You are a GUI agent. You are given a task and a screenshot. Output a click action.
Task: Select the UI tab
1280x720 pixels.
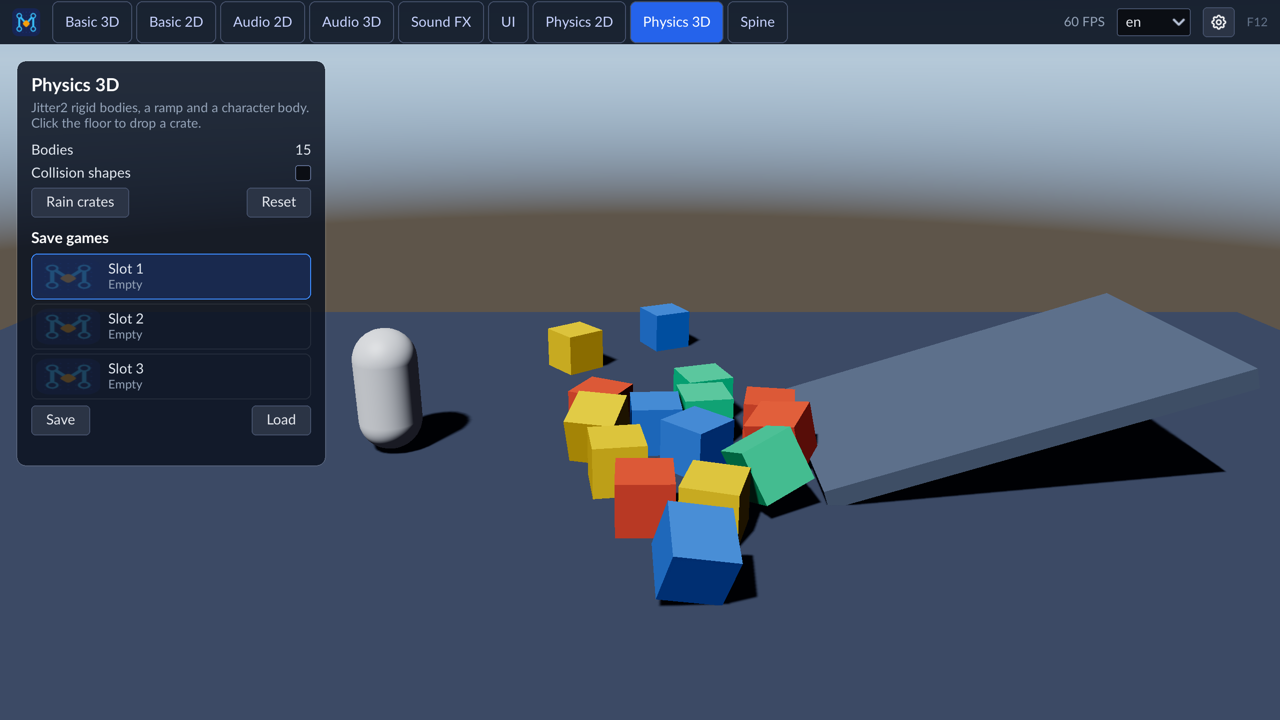coord(508,22)
